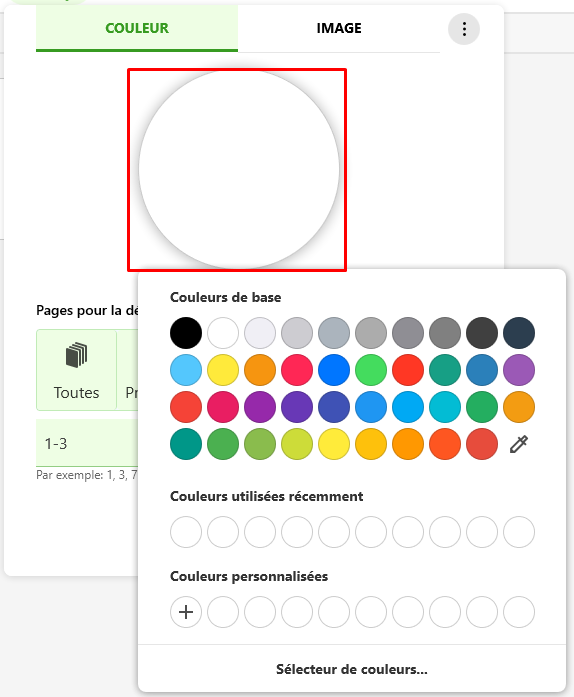Select the light sky-blue swatch in second row
The image size is (574, 697).
[x=186, y=370]
